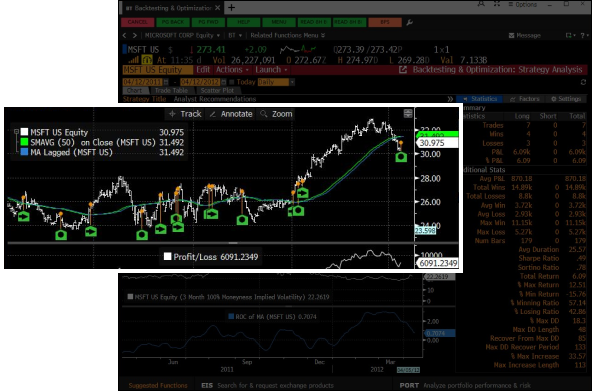Collapse the side panel with double chevron
The width and height of the screenshot is (592, 391).
tap(450, 99)
